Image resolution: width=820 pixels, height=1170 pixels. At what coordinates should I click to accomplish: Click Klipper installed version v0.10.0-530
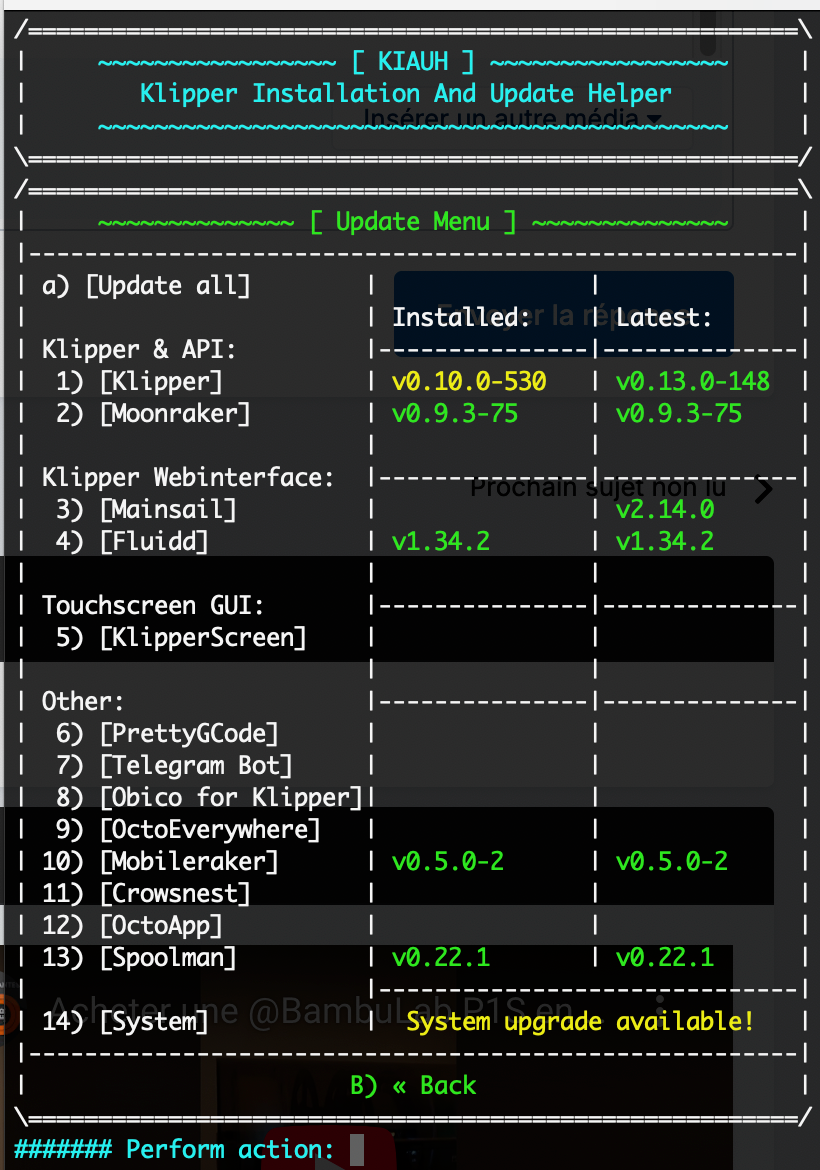469,381
